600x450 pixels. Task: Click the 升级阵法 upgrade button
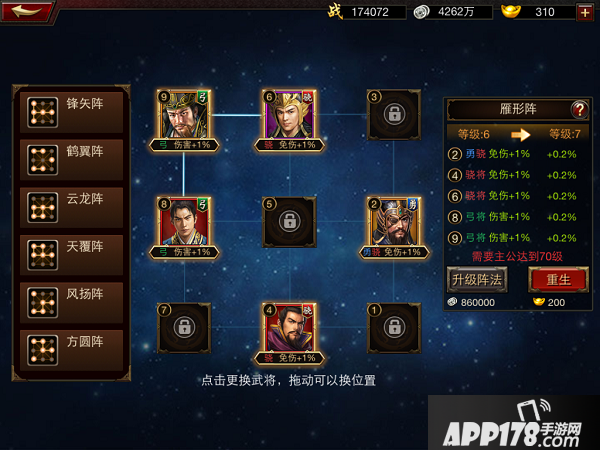477,280
